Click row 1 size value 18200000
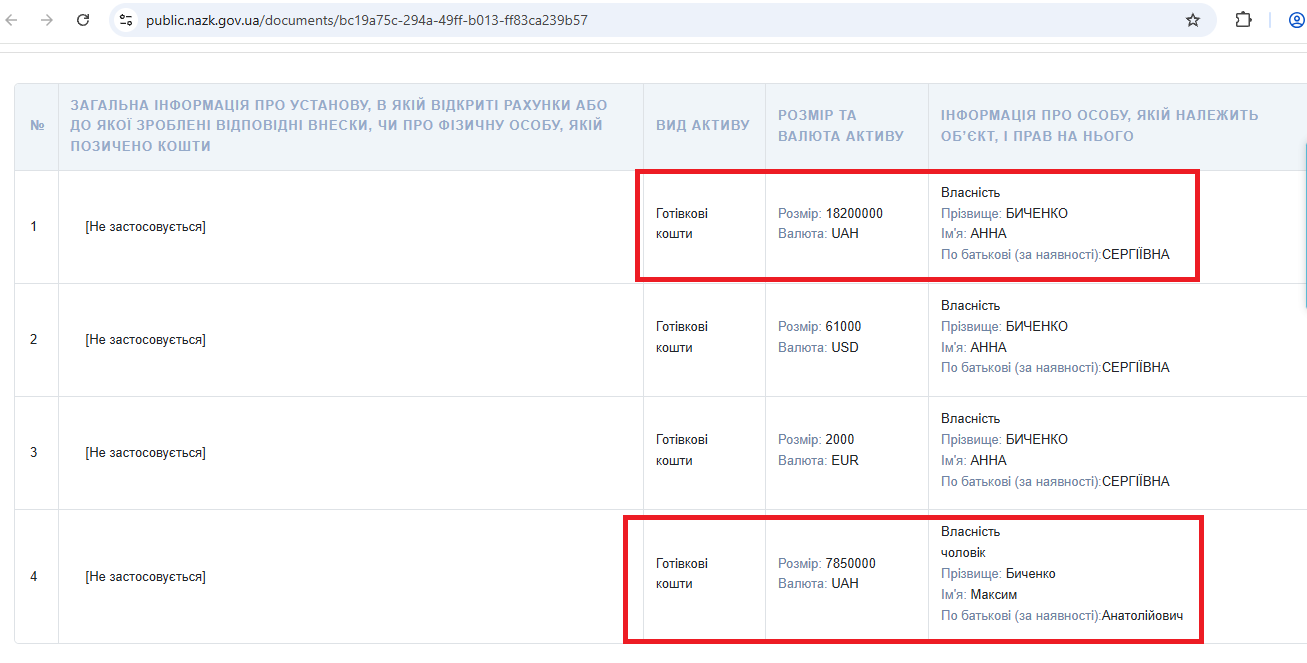Screen dimensions: 1307x663 (x=854, y=213)
